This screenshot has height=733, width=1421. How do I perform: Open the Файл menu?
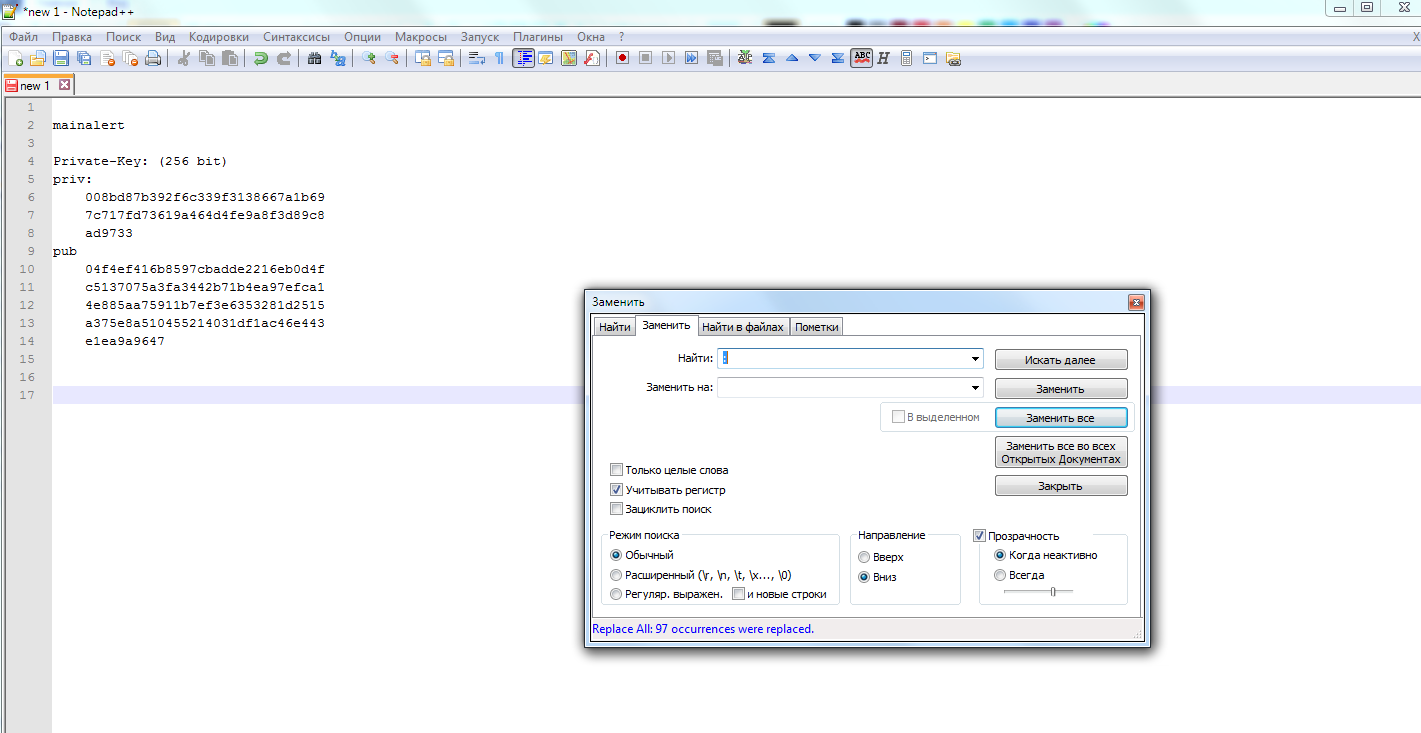coord(23,37)
